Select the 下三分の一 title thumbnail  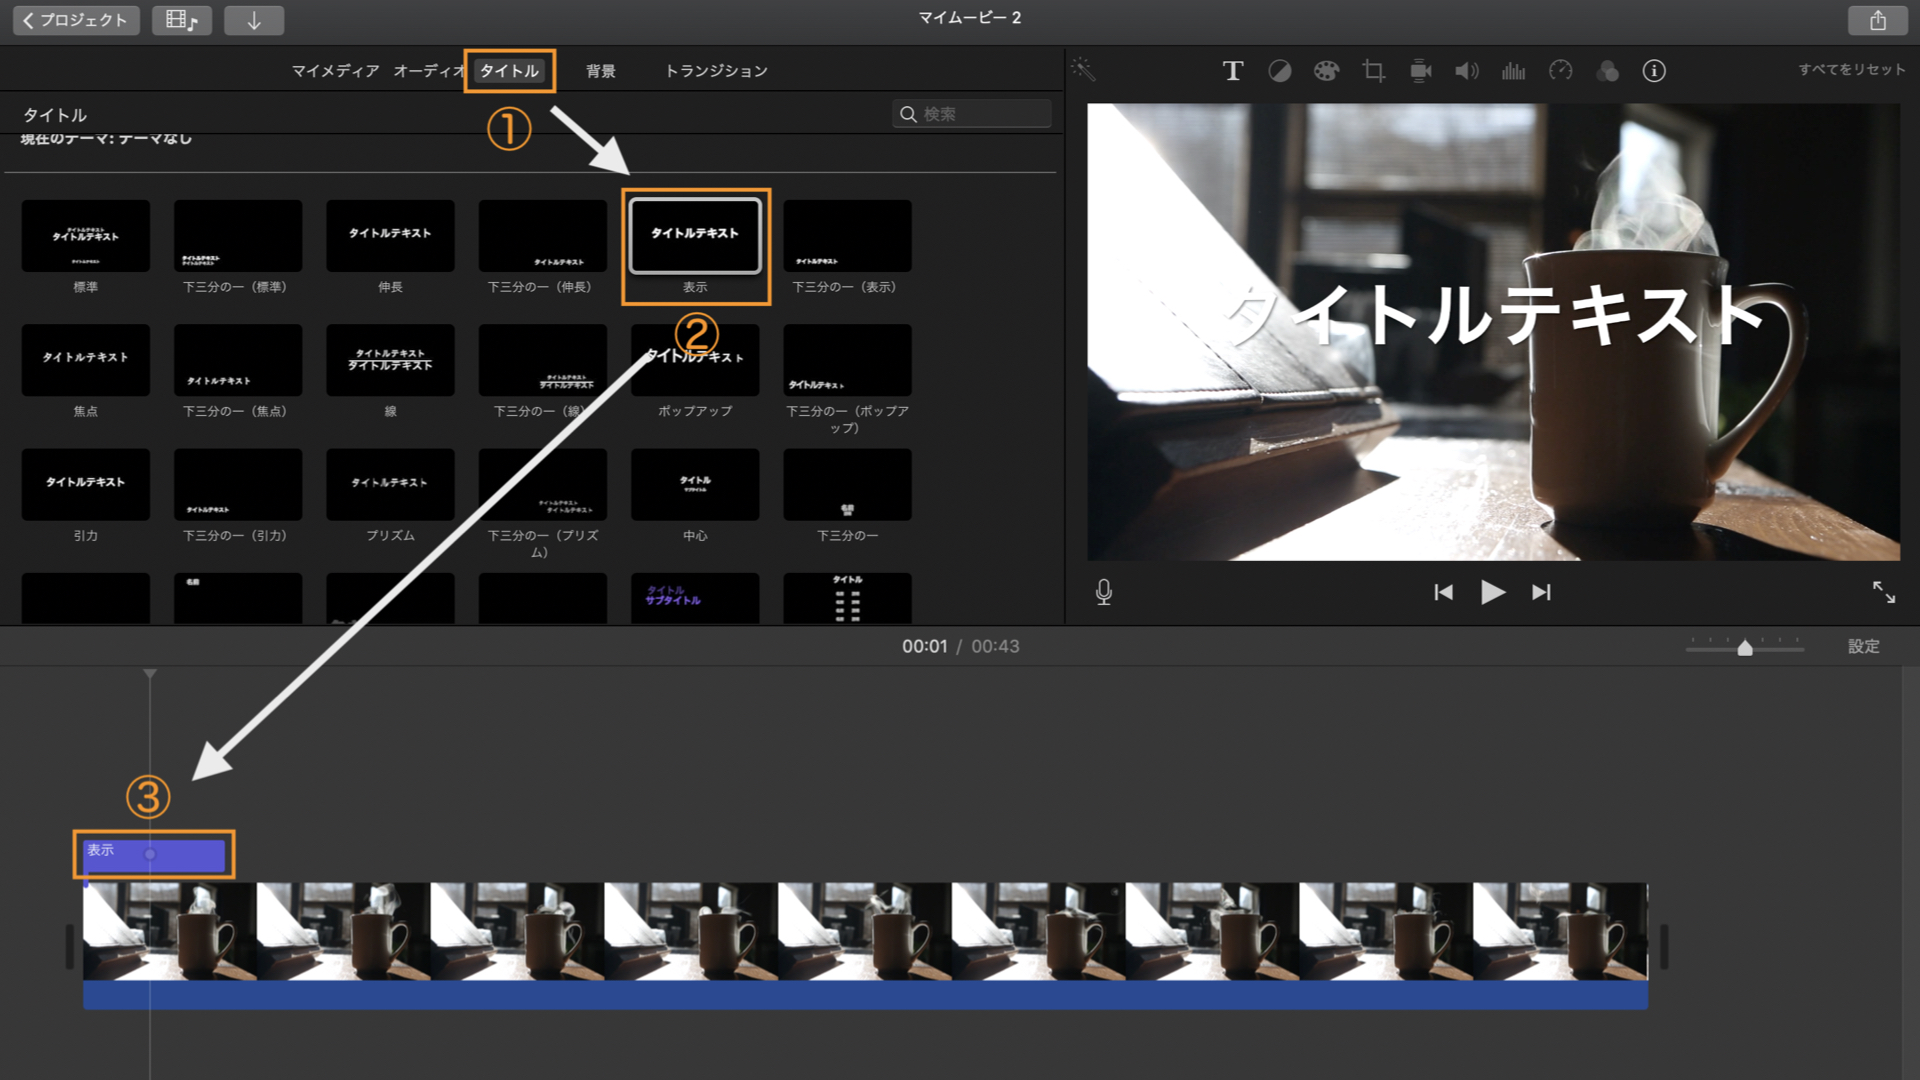coord(847,484)
